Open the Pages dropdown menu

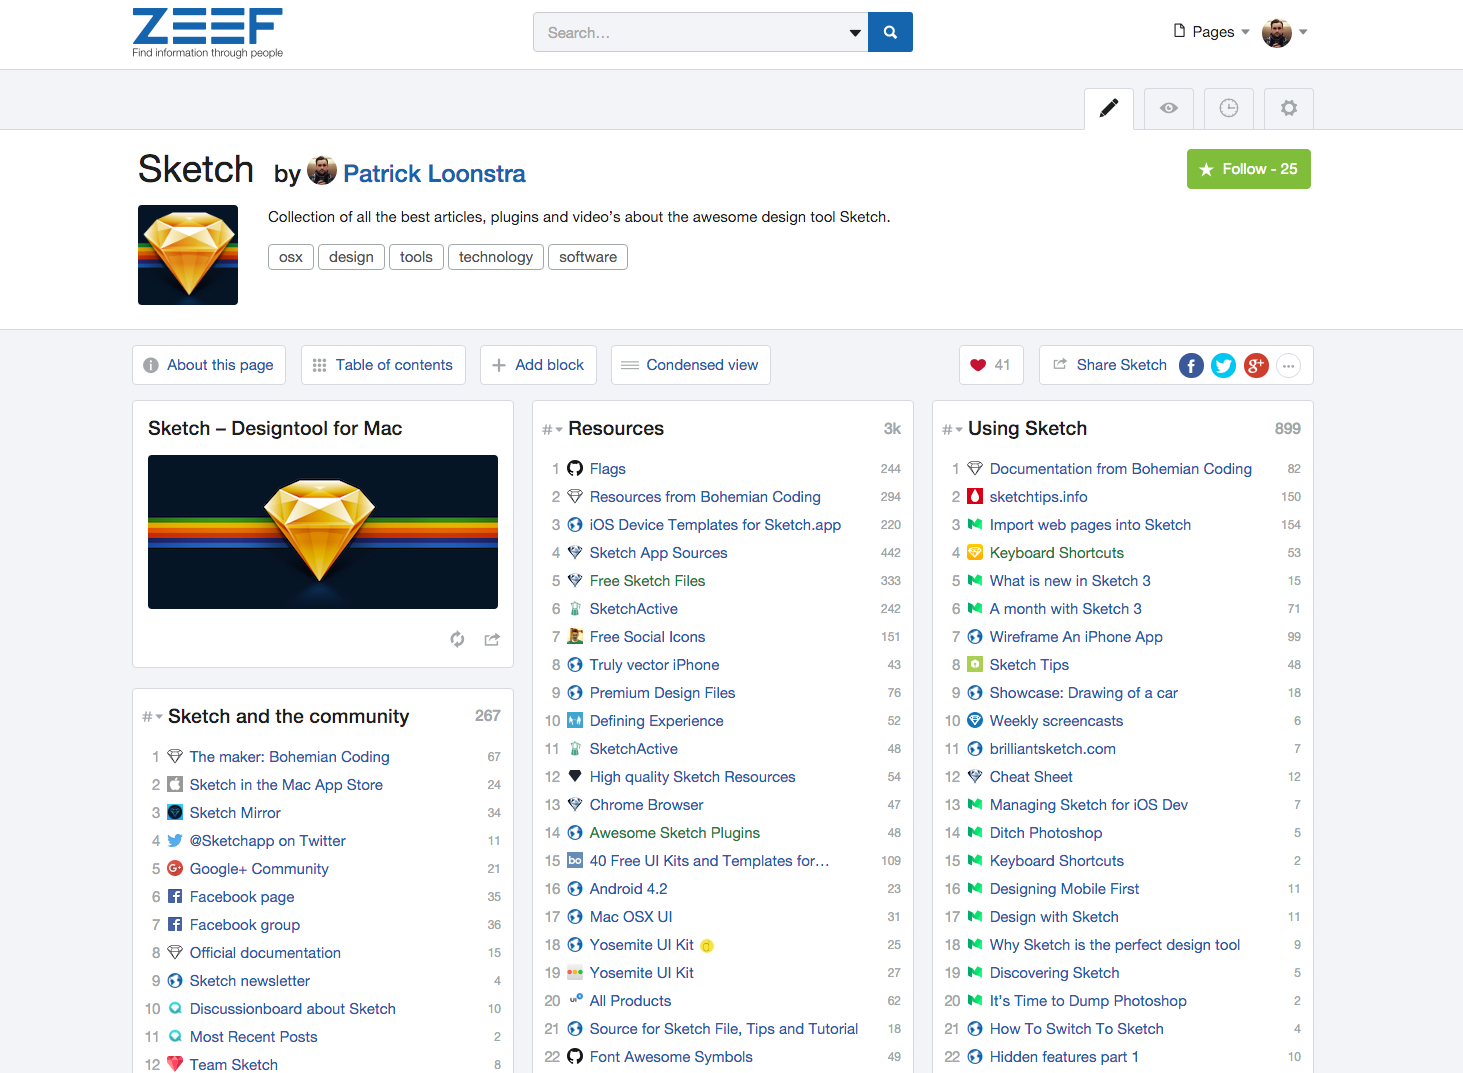(1212, 32)
